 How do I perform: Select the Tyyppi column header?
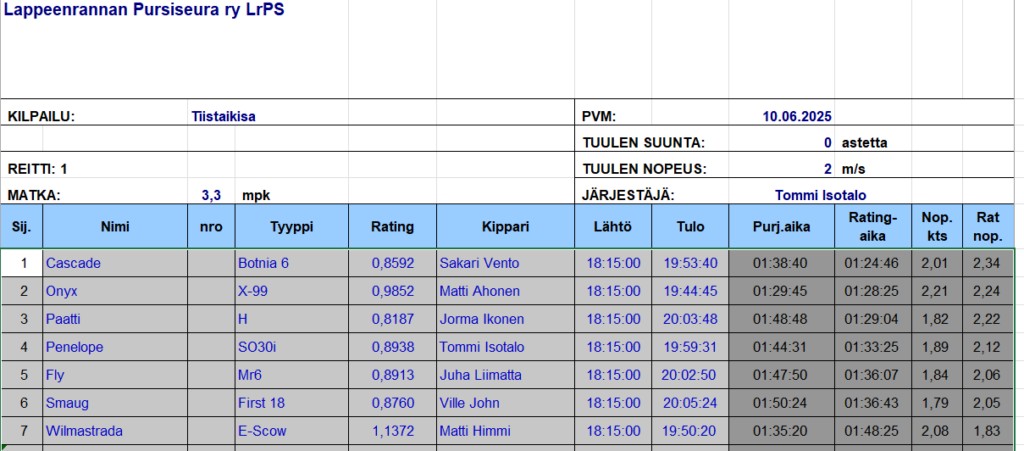tap(291, 227)
